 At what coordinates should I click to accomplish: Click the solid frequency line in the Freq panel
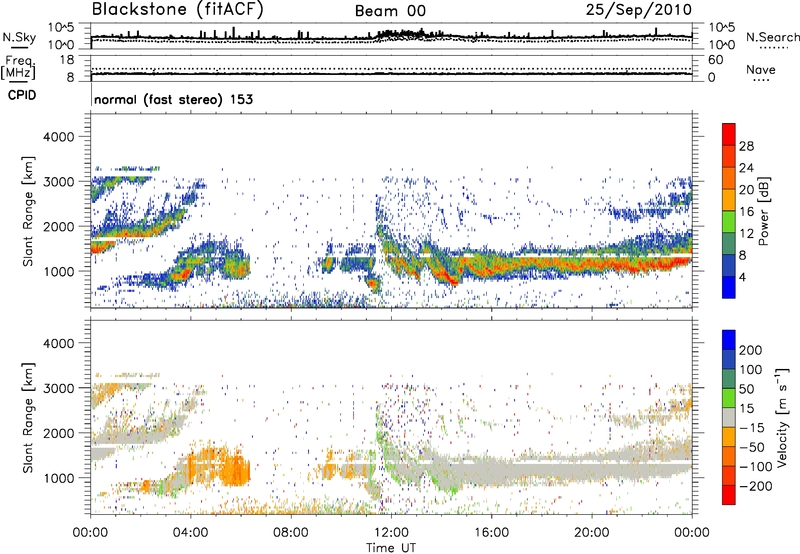(x=391, y=74)
